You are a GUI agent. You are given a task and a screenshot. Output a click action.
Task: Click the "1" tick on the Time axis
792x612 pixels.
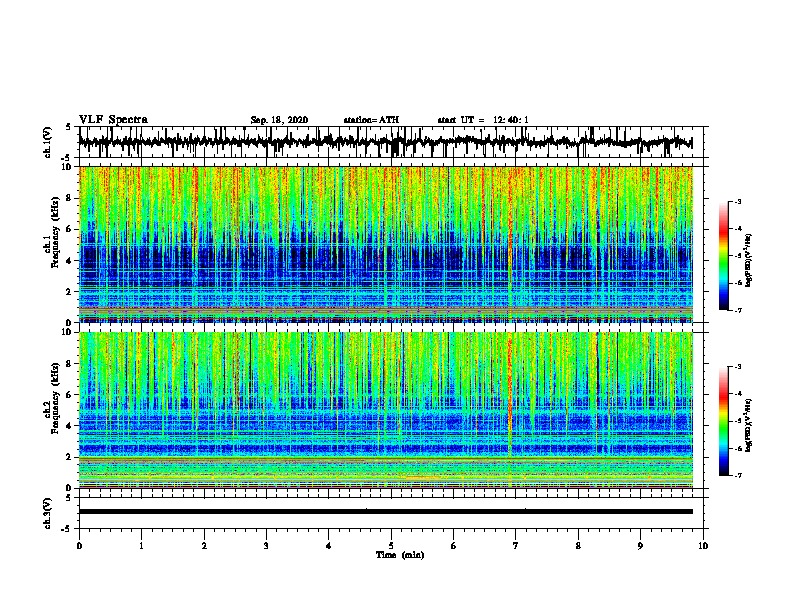[141, 546]
